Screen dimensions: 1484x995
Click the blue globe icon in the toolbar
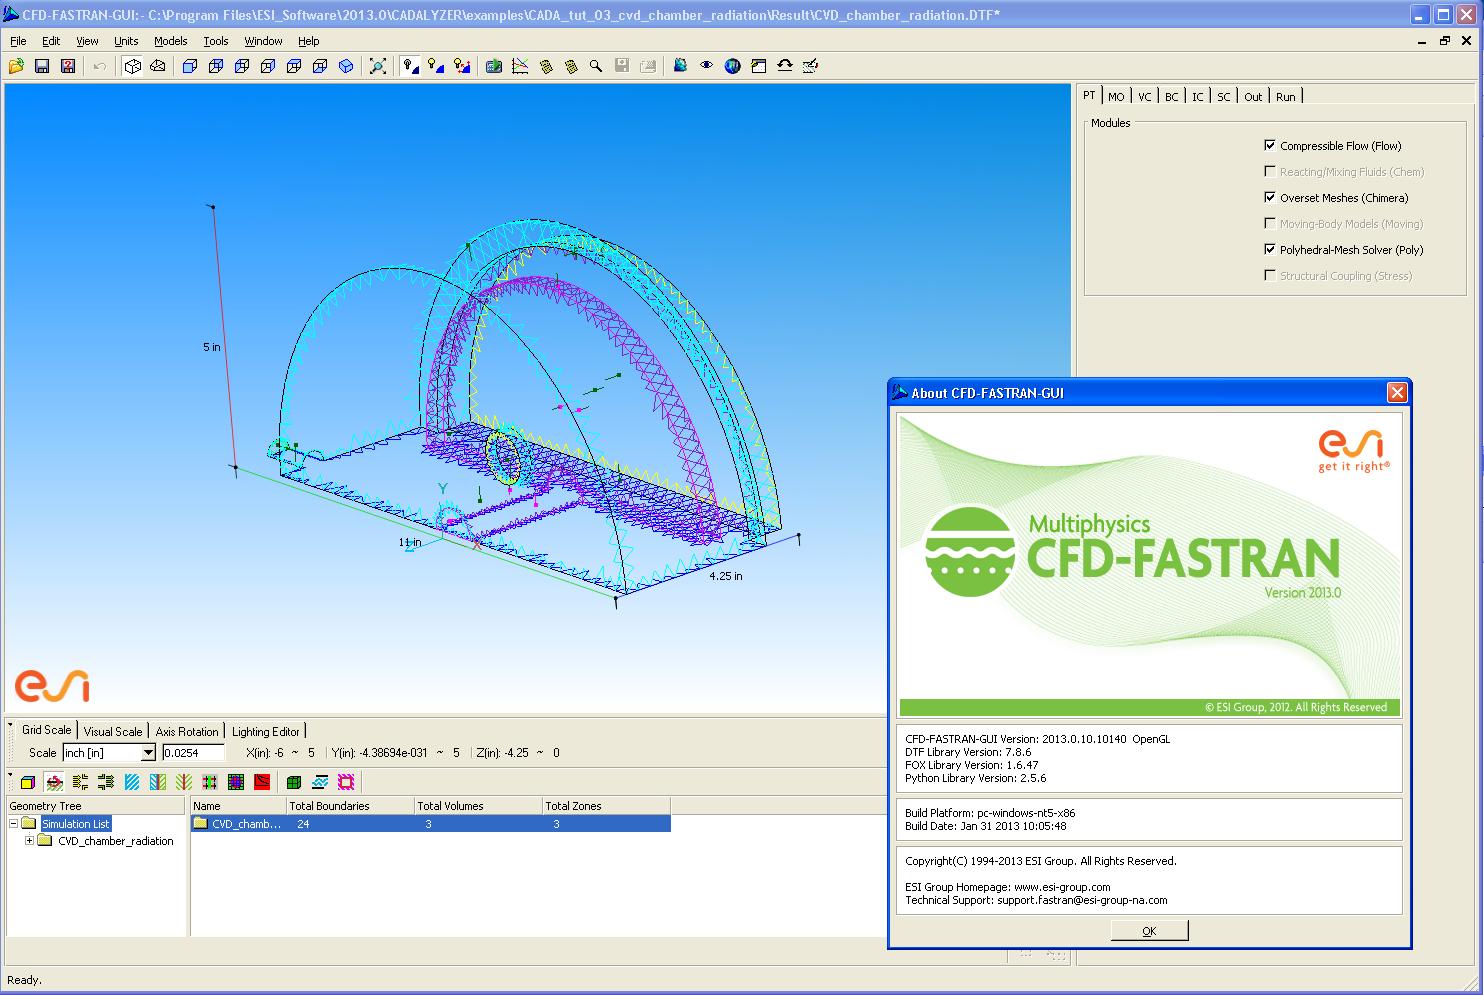click(x=733, y=66)
